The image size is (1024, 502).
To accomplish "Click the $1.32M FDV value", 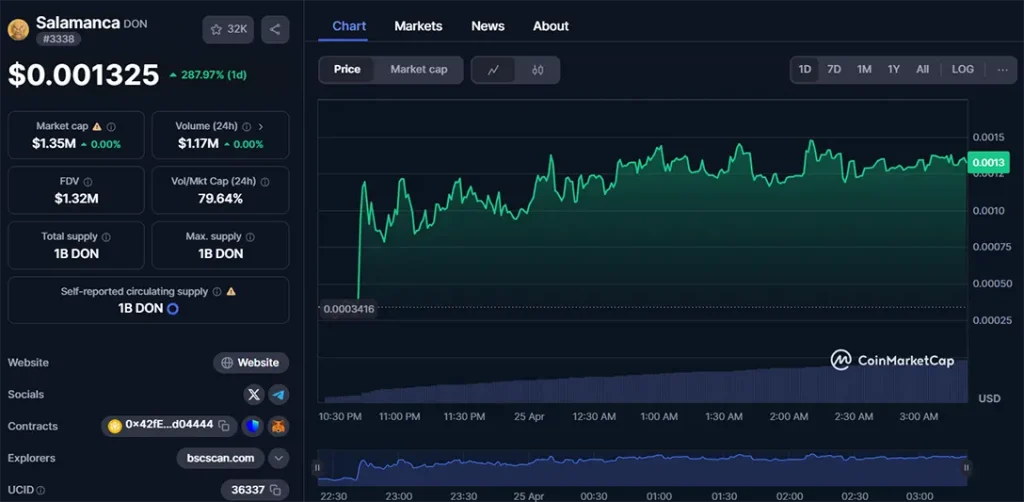I will pyautogui.click(x=76, y=199).
